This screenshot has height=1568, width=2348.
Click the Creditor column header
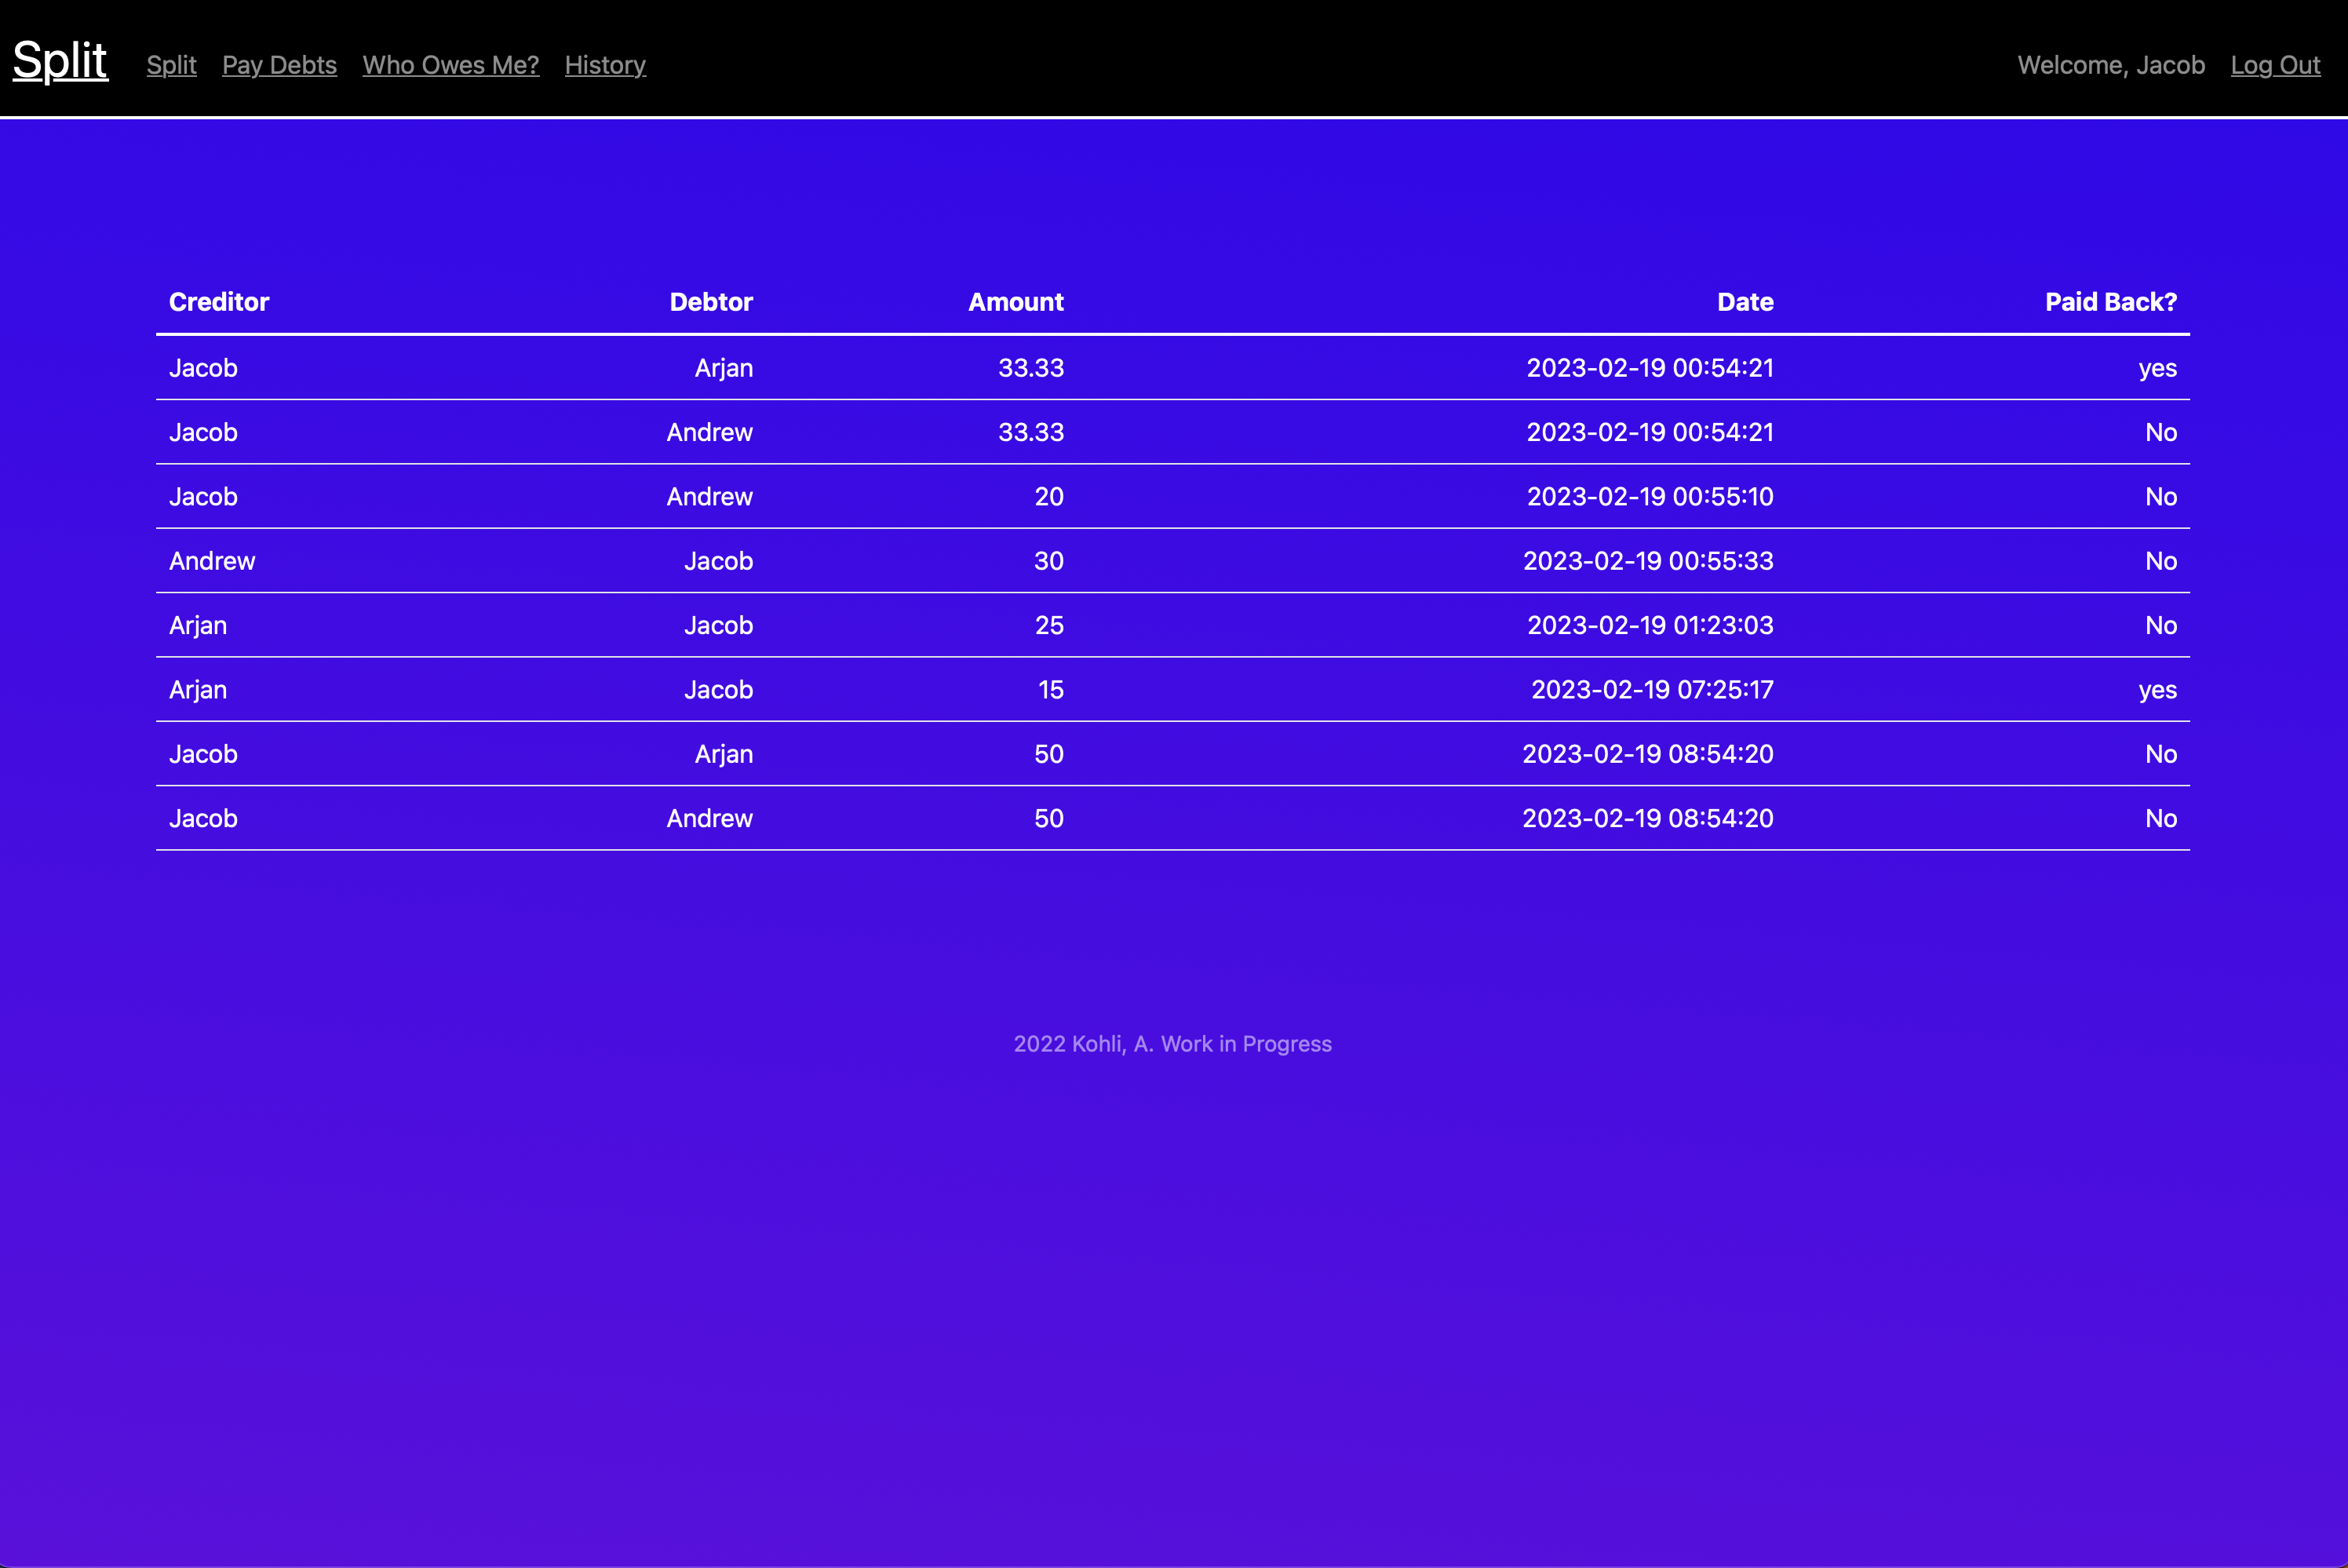click(219, 302)
